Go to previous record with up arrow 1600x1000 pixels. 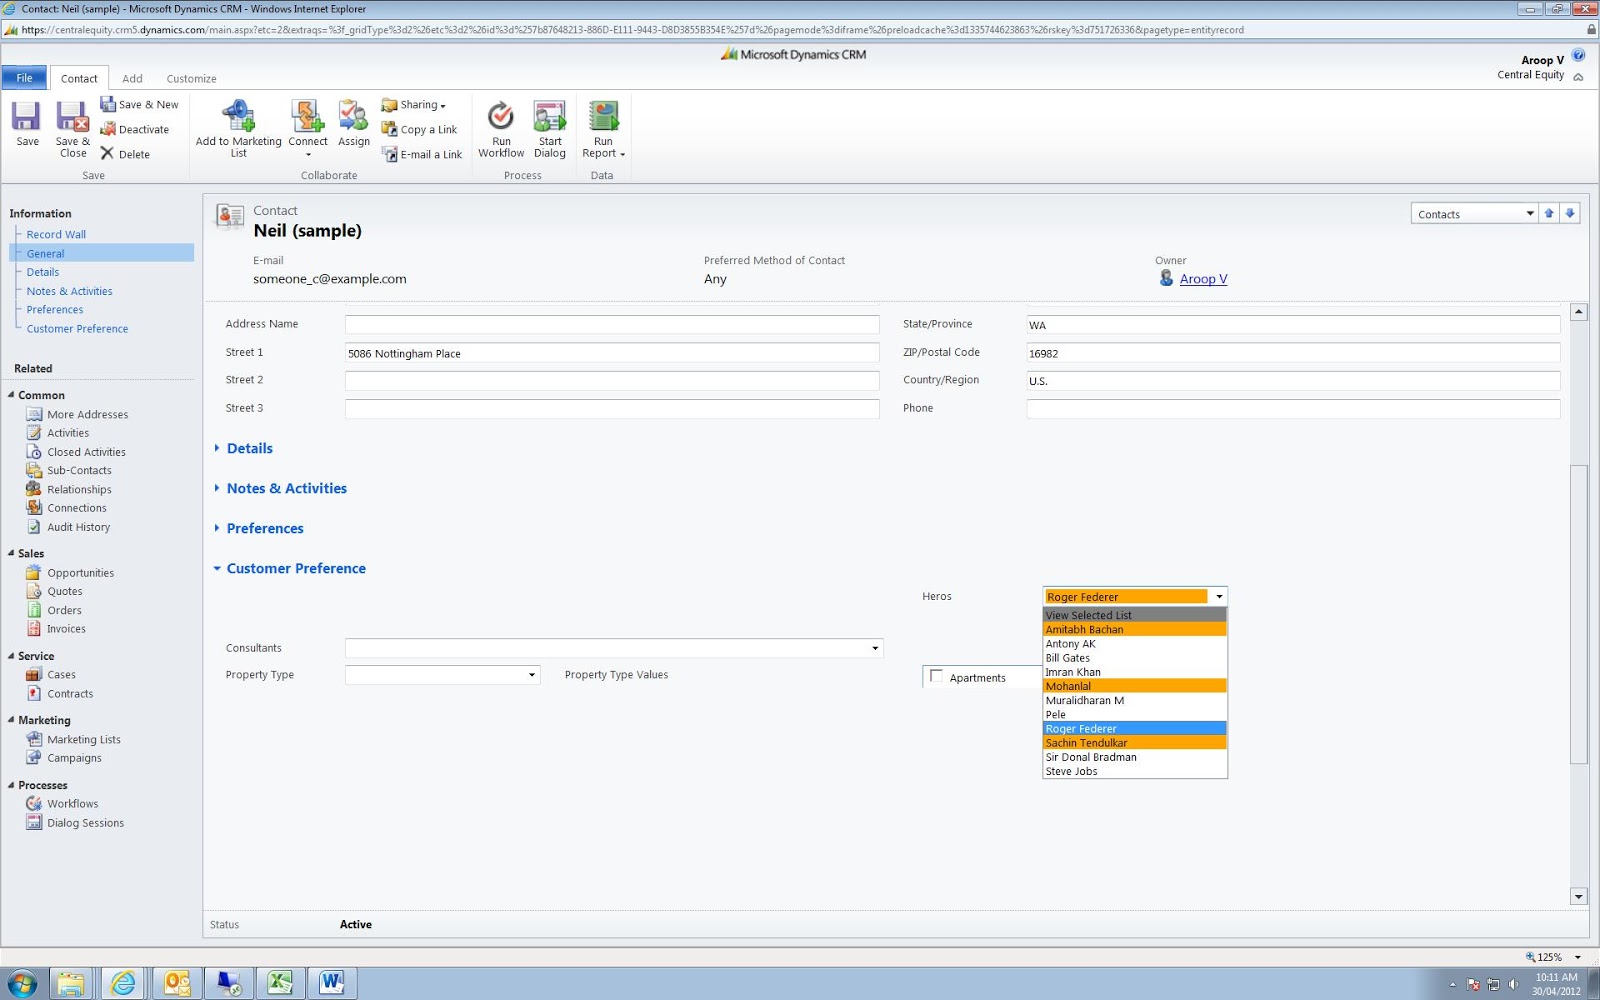tap(1549, 213)
